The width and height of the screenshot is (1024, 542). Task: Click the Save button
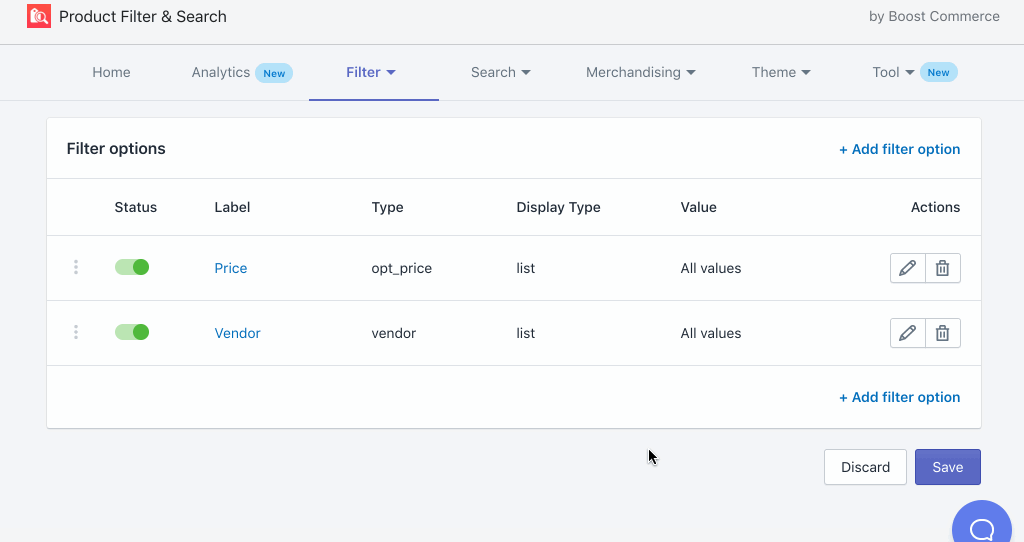click(x=947, y=467)
